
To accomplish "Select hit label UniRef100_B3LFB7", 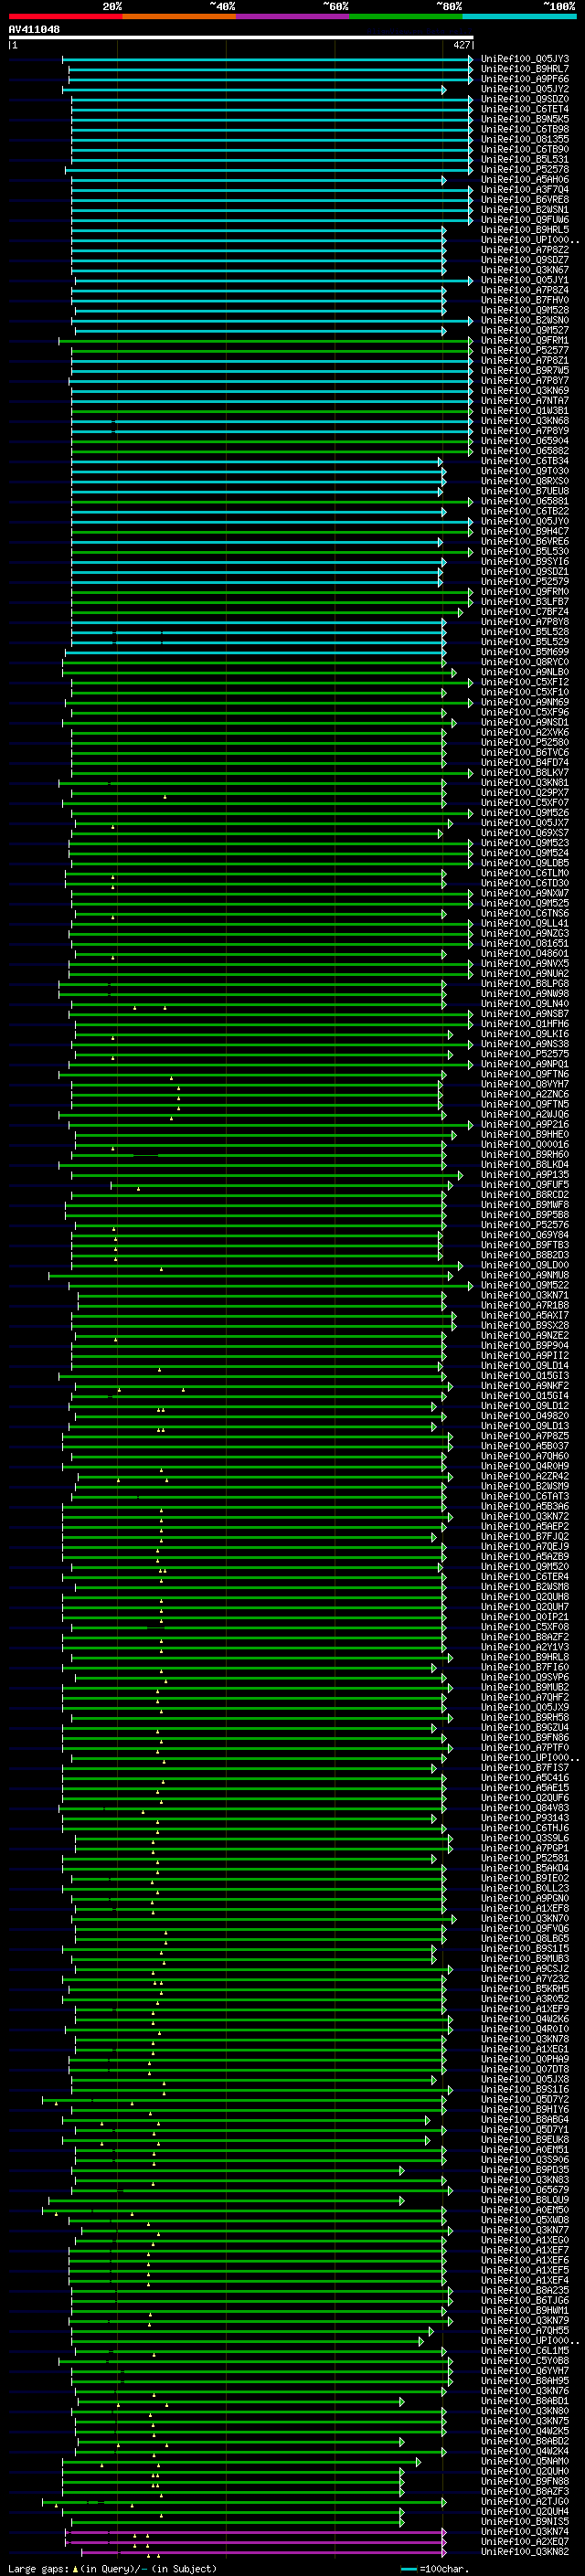I will point(525,602).
